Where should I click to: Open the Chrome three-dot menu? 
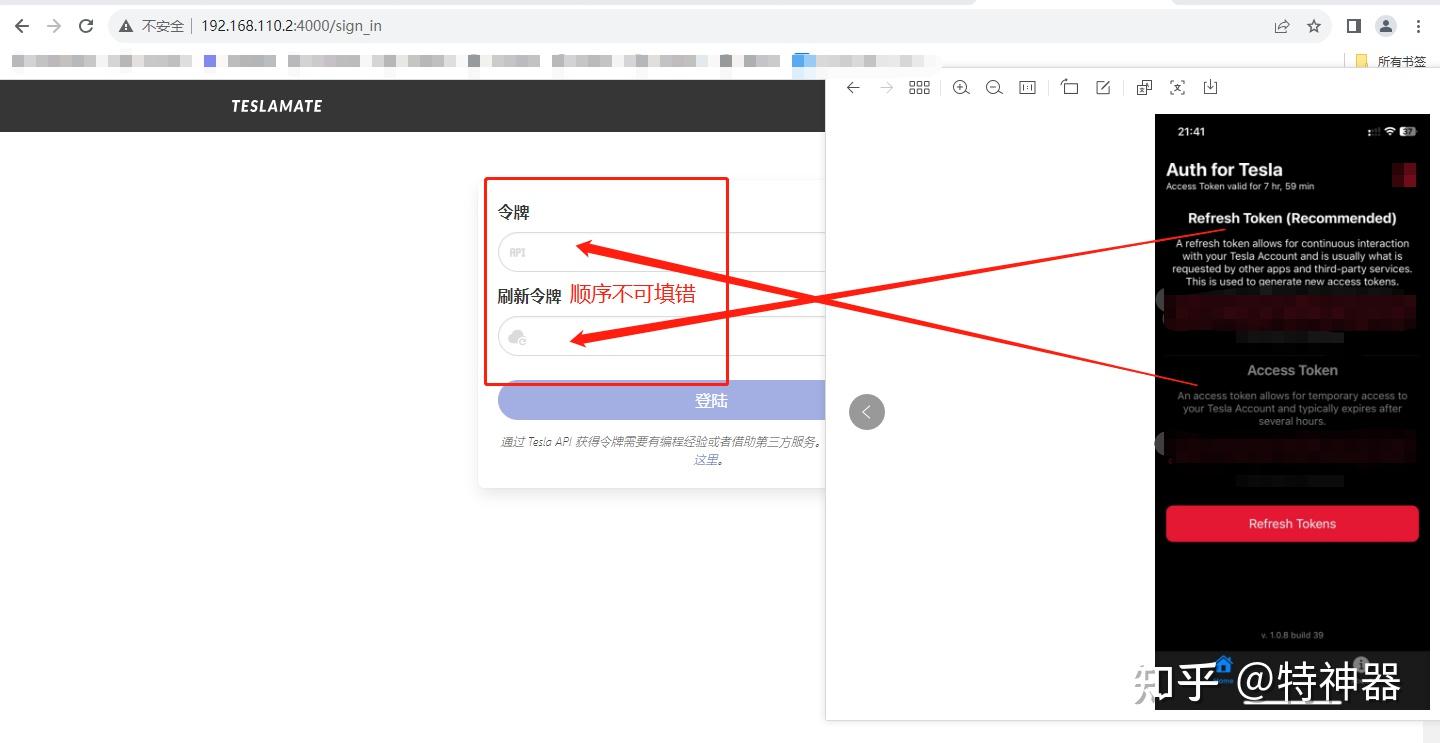click(x=1418, y=26)
